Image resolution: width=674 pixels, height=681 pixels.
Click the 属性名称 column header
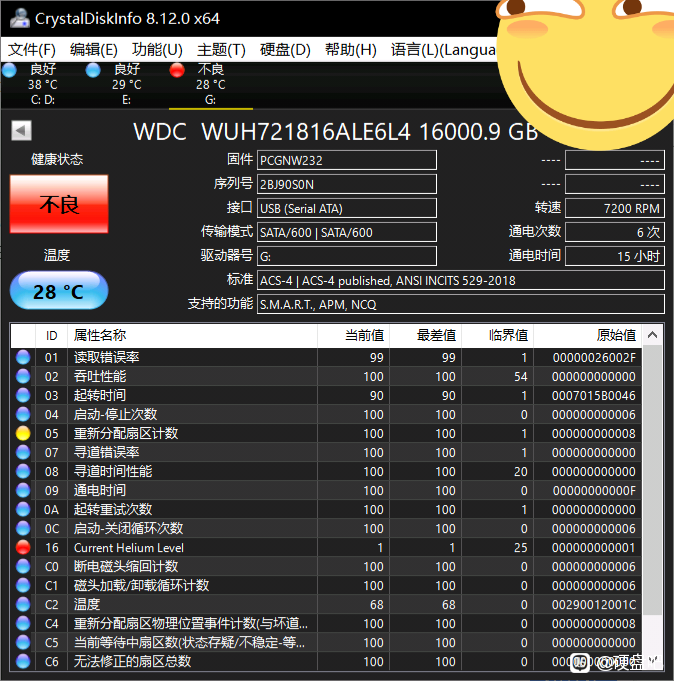click(192, 335)
